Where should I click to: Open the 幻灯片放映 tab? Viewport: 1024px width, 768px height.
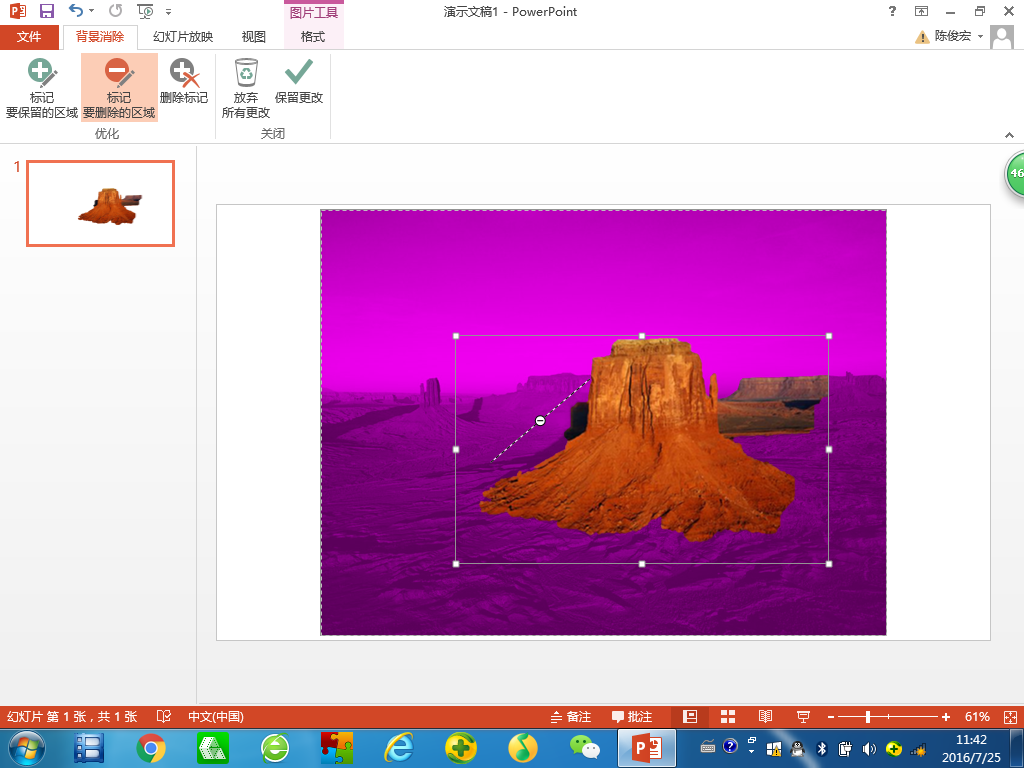click(x=183, y=37)
